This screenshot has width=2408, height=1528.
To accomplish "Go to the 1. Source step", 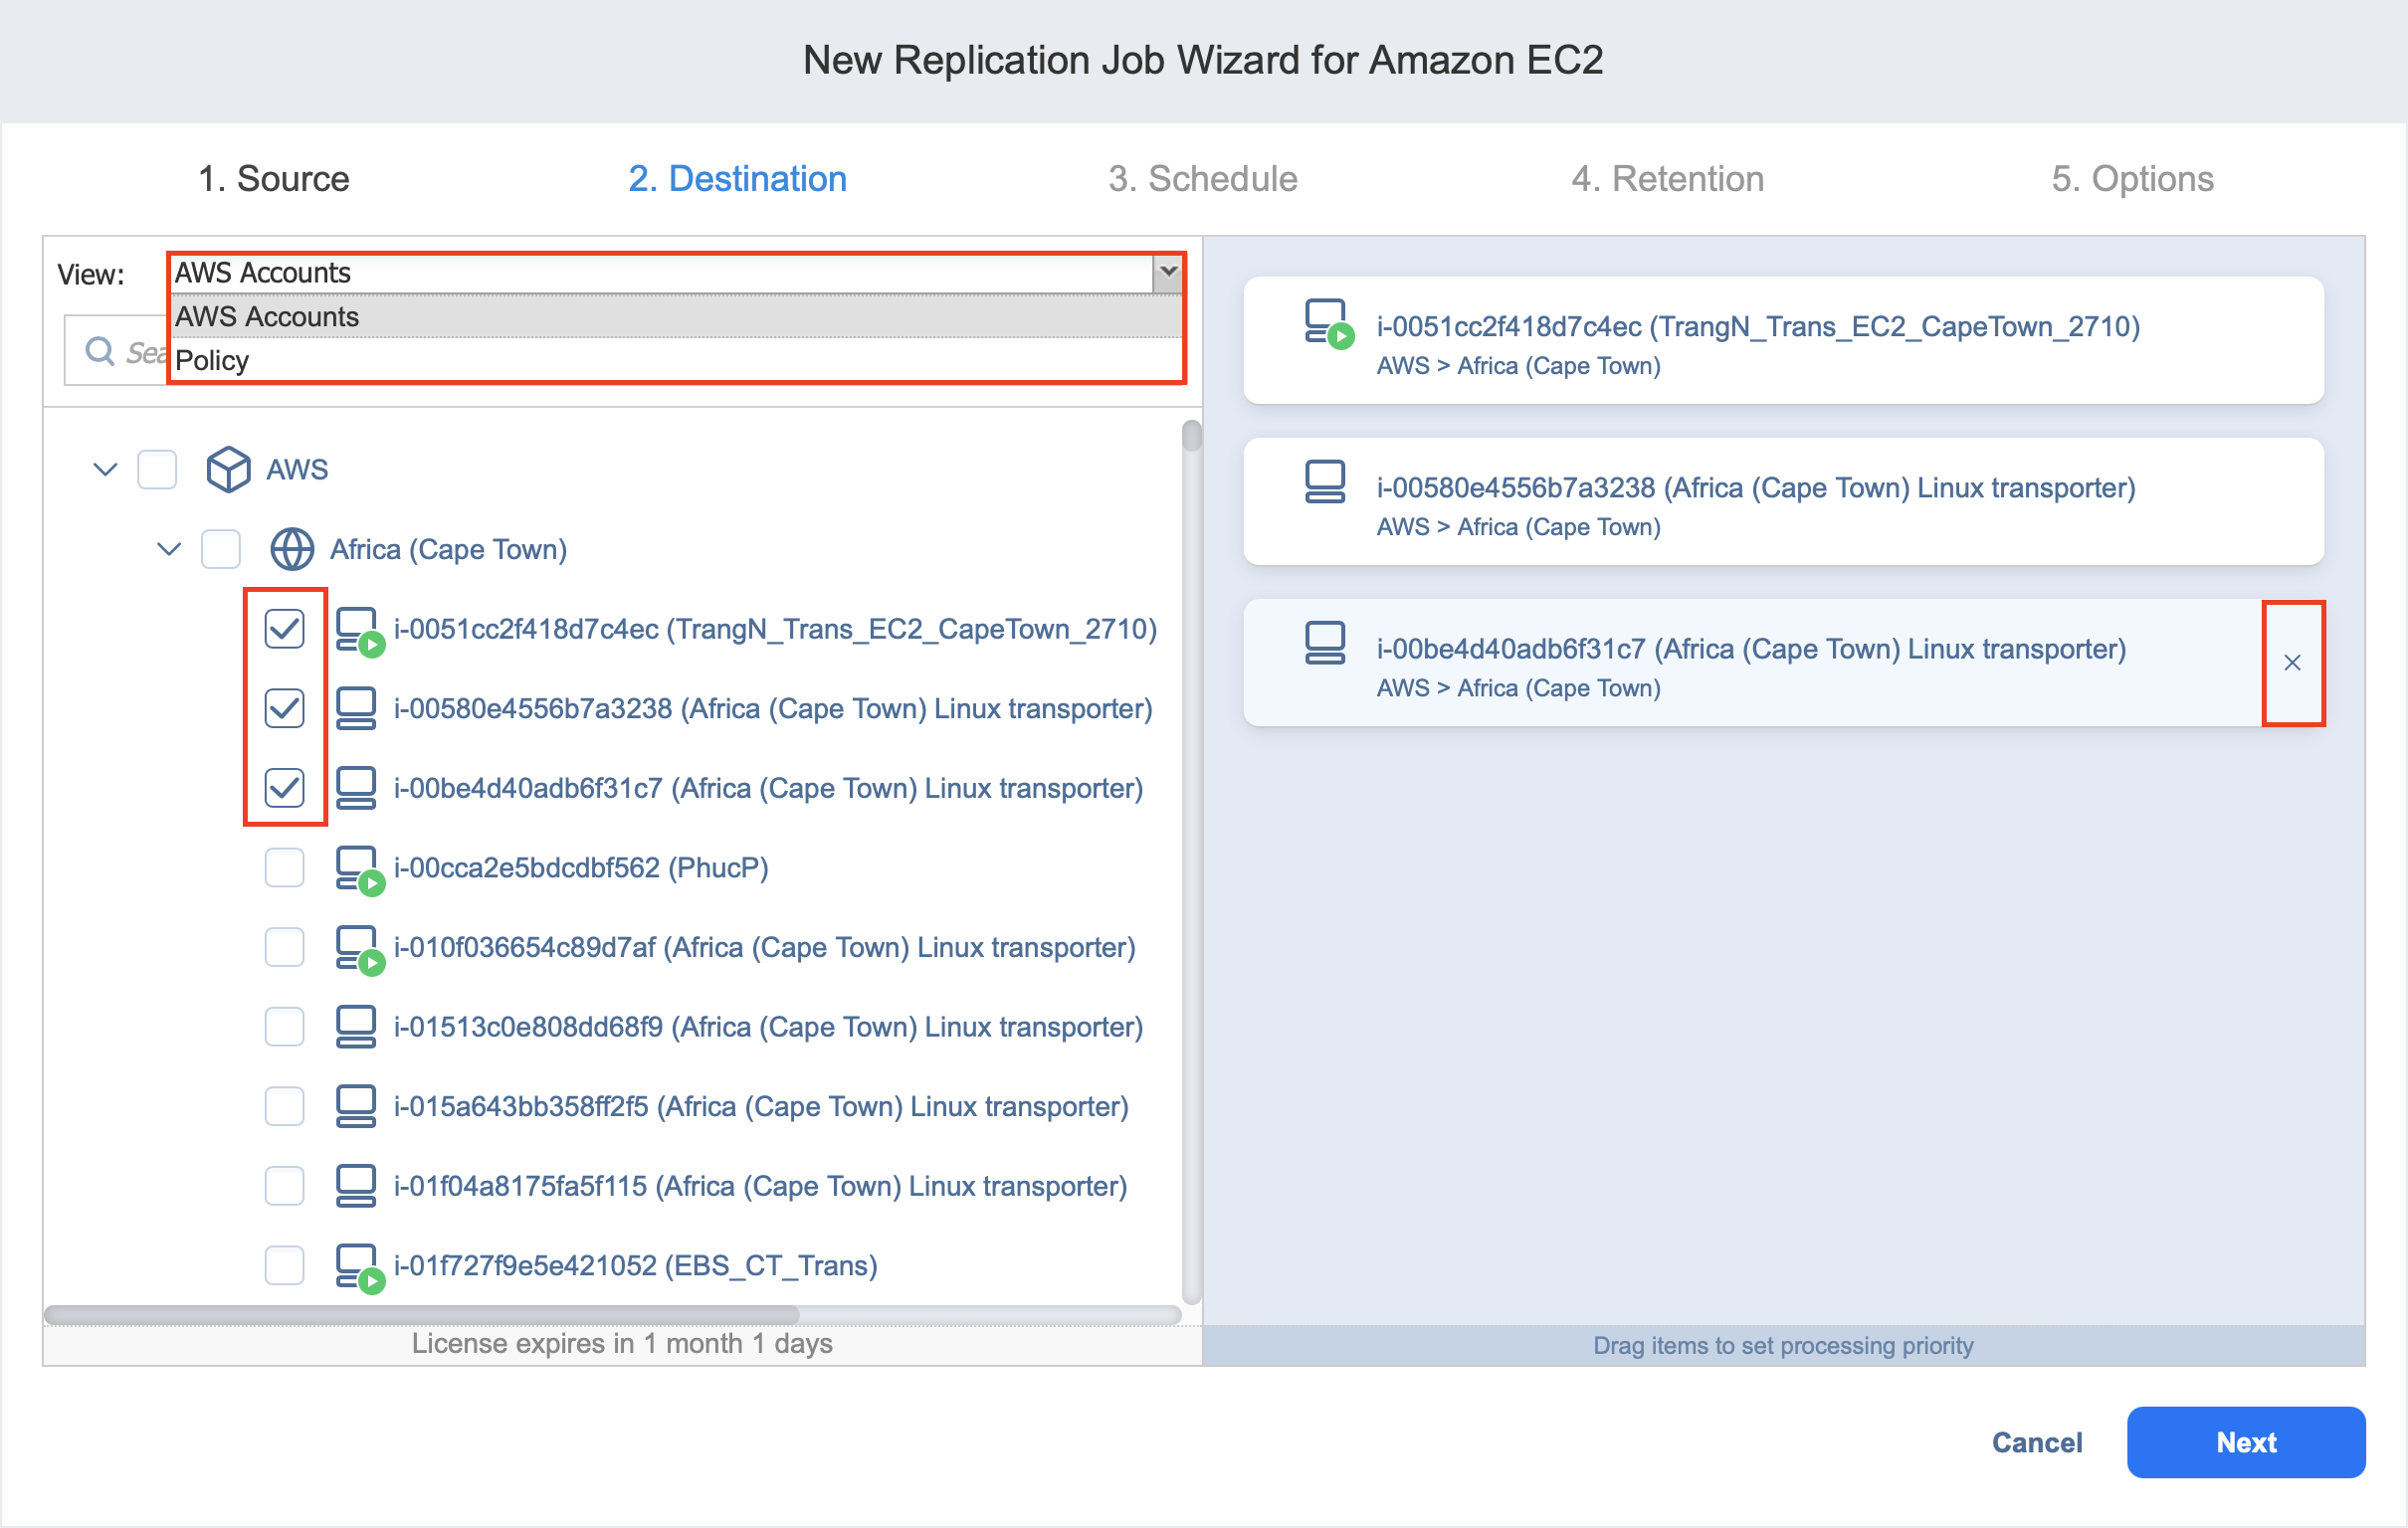I will [x=274, y=179].
